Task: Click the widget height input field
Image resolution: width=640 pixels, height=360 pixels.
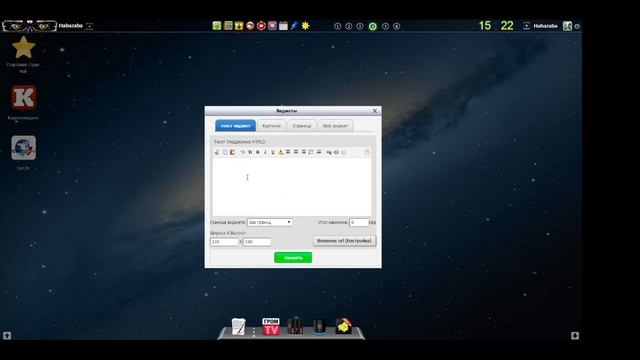Action: click(257, 242)
